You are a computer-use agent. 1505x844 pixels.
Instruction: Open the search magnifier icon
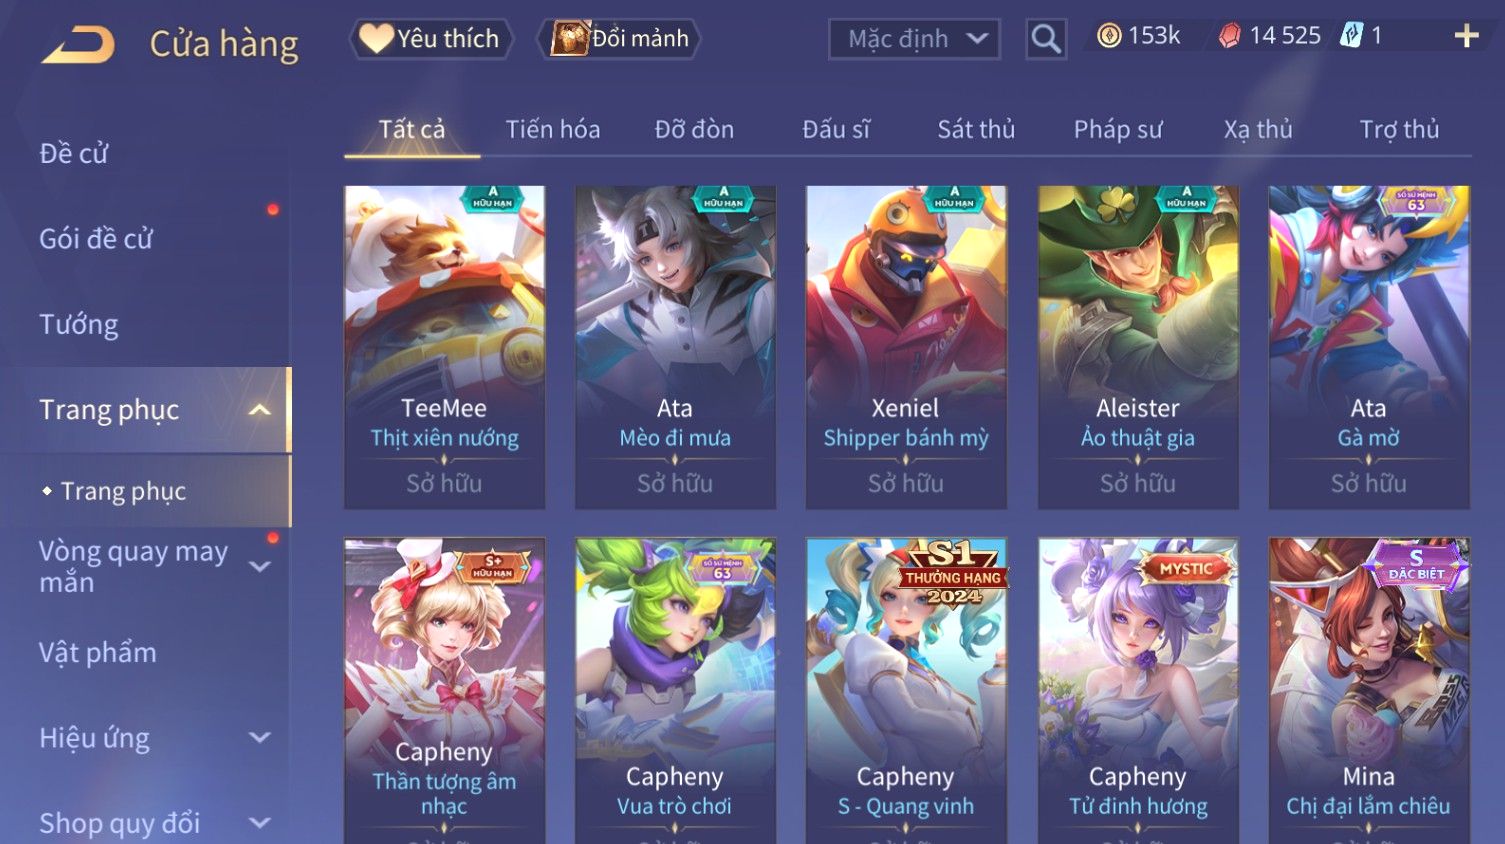(1046, 39)
